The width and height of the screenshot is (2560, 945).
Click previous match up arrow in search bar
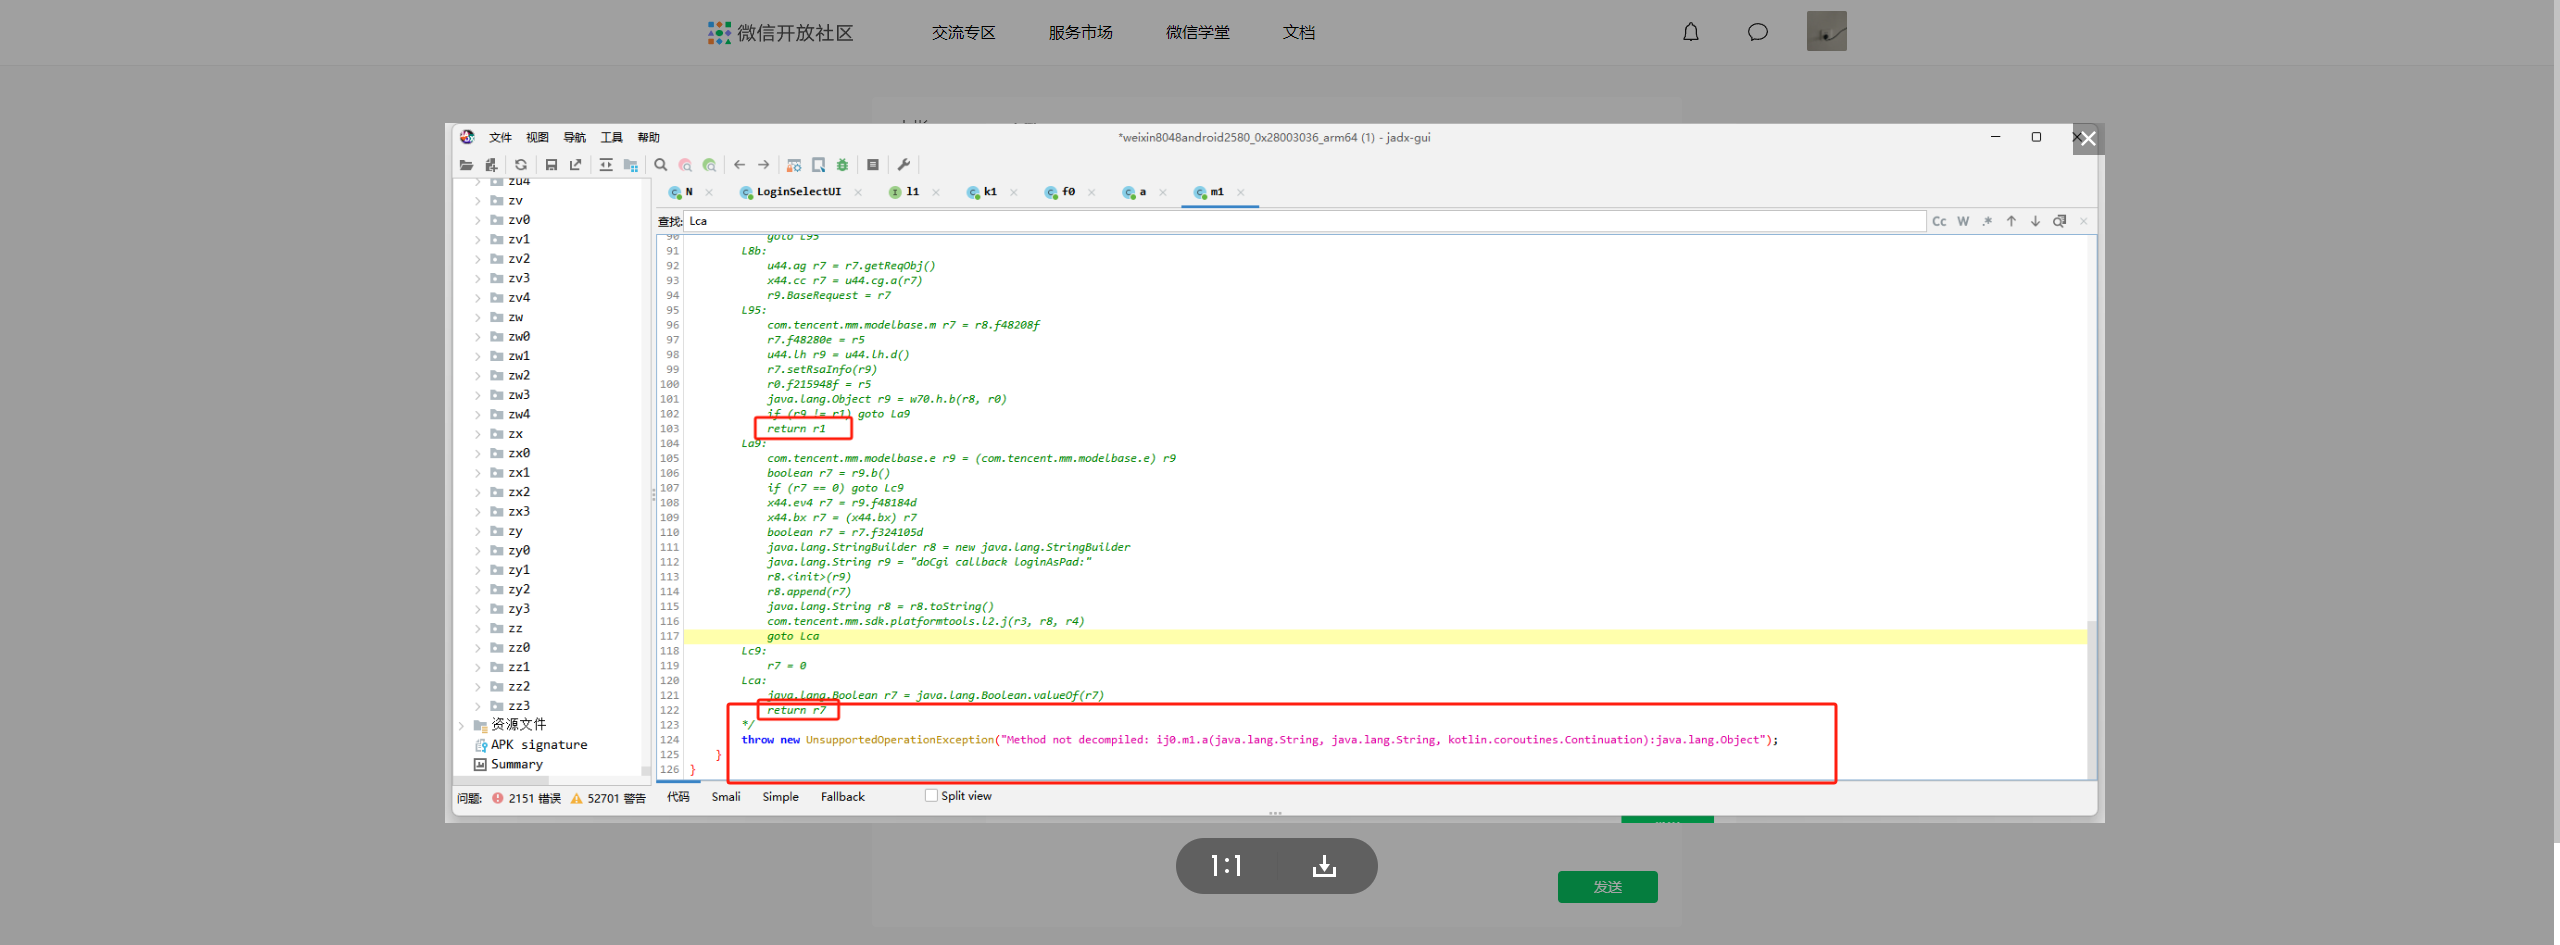[x=2011, y=221]
